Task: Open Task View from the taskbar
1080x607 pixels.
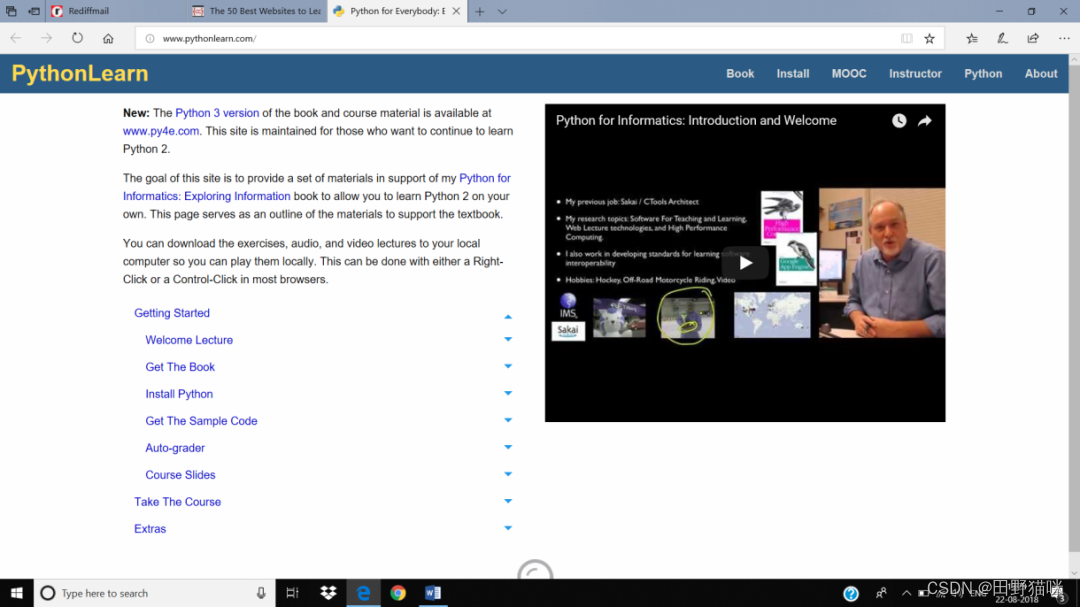Action: (x=292, y=593)
